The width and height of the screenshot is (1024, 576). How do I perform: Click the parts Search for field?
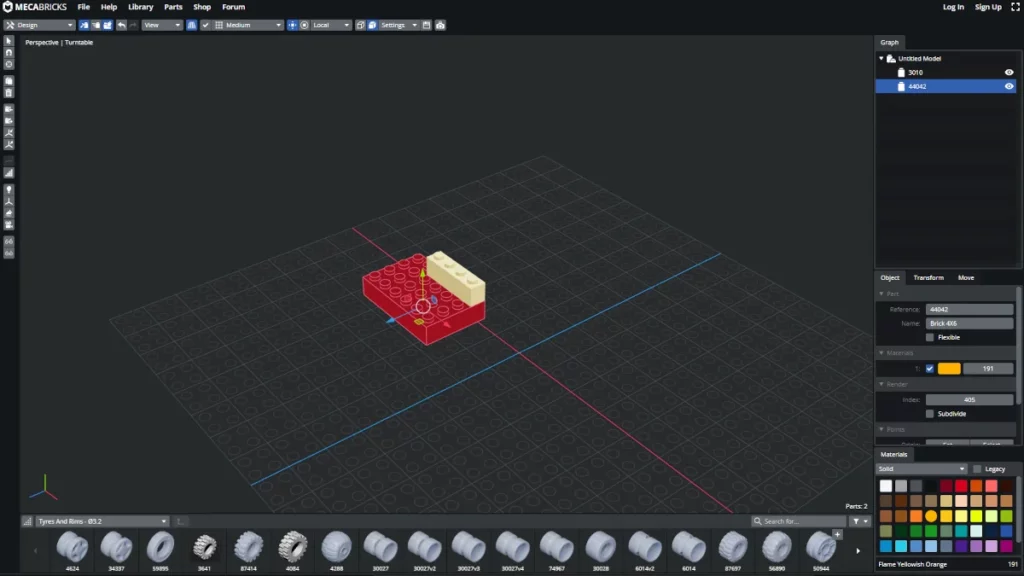tap(798, 521)
